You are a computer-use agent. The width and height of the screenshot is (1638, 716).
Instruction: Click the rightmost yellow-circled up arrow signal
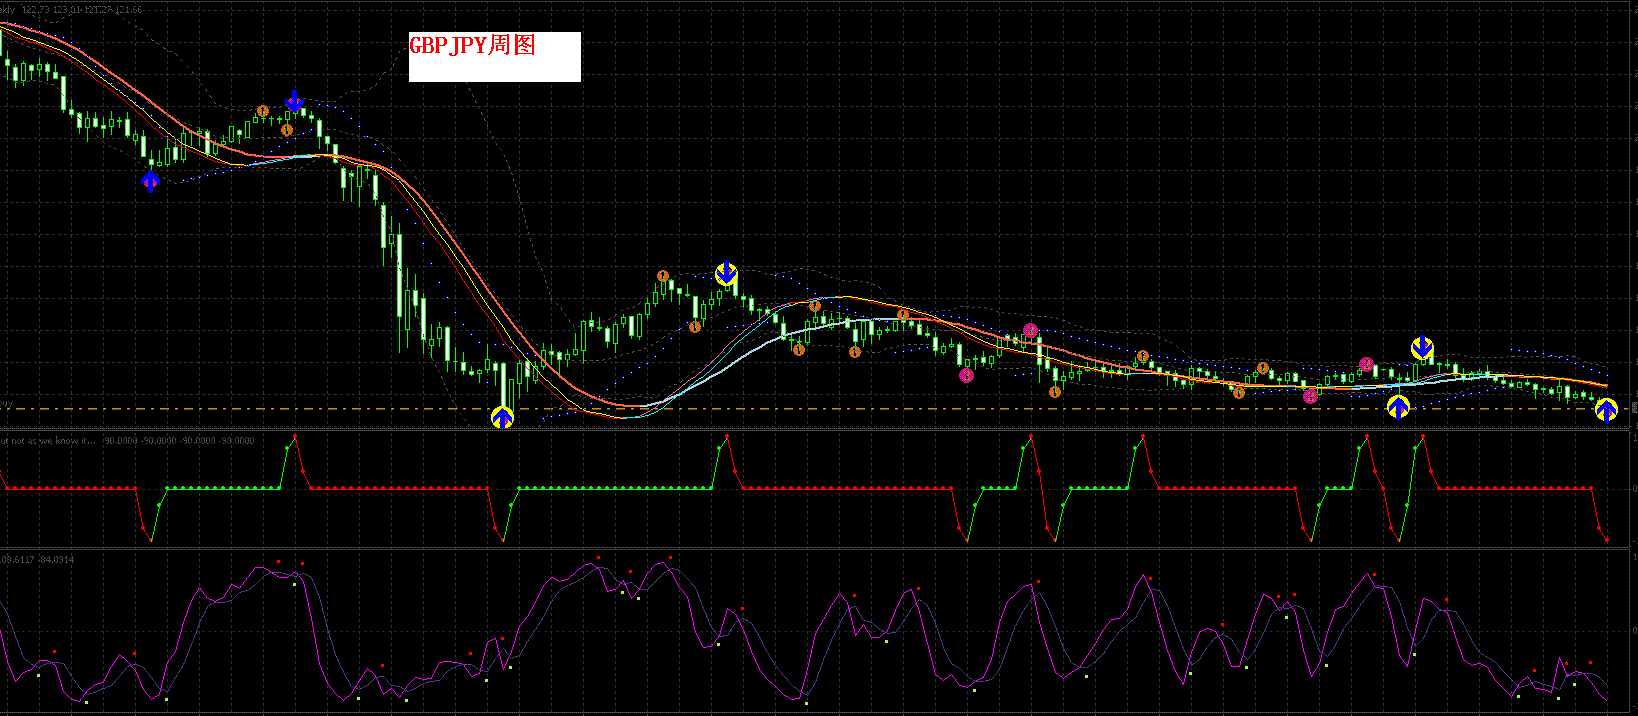[1606, 410]
